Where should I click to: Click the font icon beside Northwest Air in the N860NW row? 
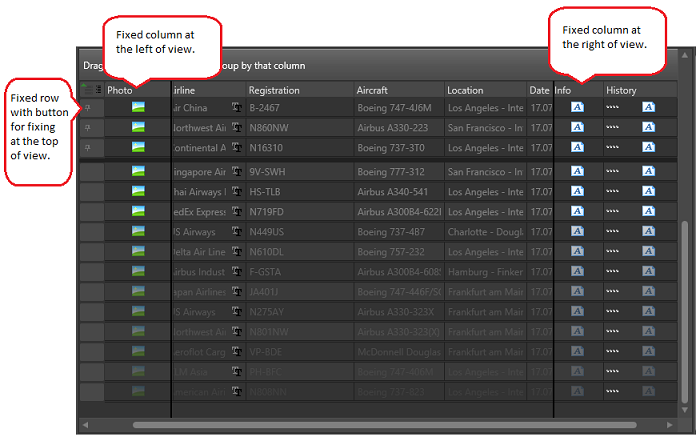coord(237,128)
